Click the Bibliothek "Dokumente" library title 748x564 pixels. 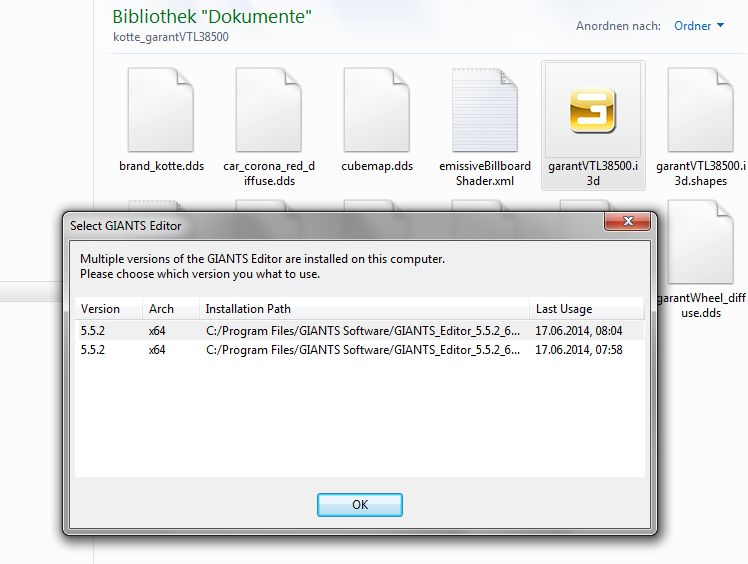[212, 17]
